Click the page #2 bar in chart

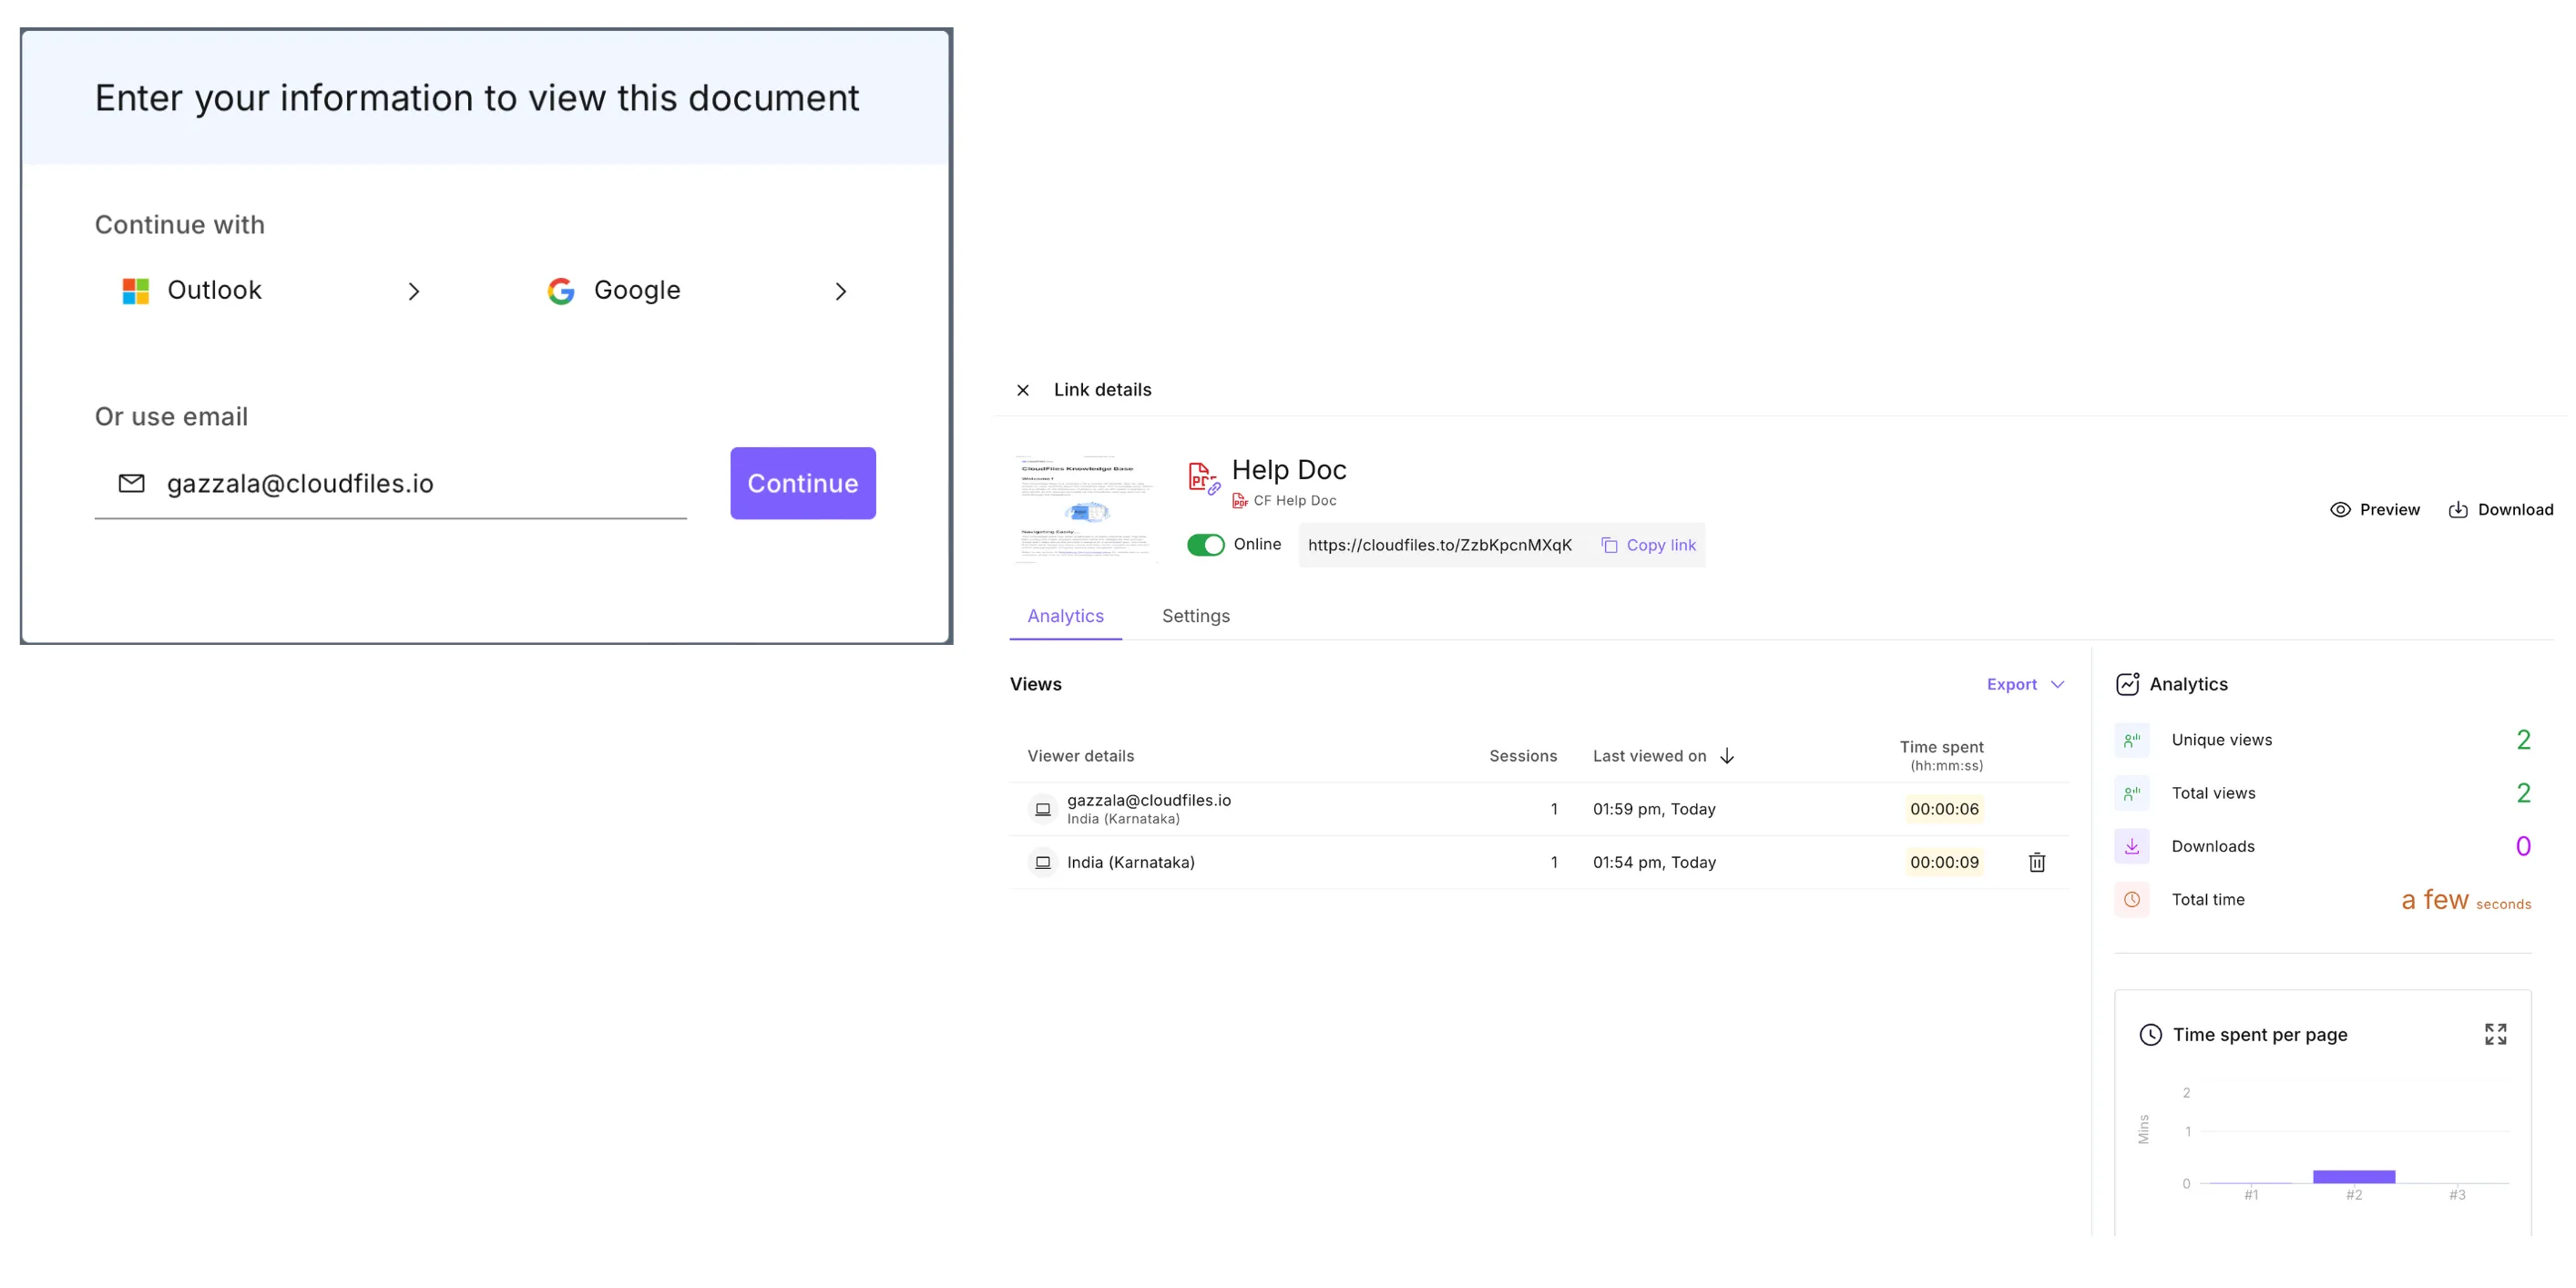click(x=2353, y=1176)
